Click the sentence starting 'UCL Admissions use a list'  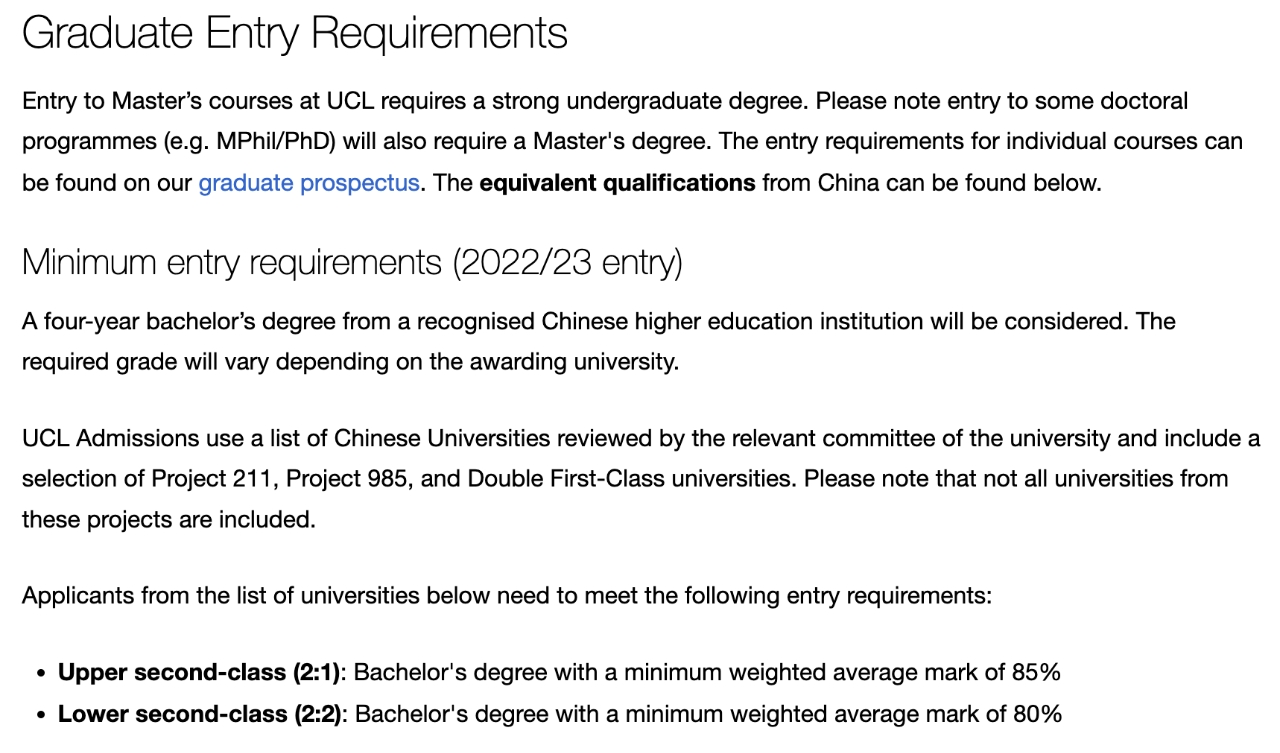click(x=640, y=438)
